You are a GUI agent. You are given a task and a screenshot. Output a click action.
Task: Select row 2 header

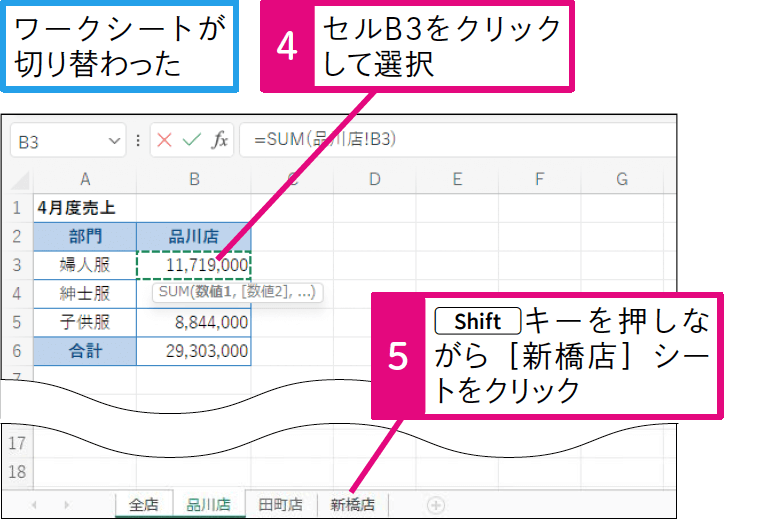point(17,237)
